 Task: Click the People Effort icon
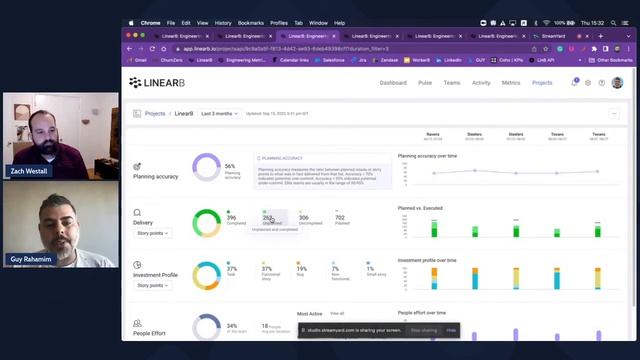coord(137,324)
